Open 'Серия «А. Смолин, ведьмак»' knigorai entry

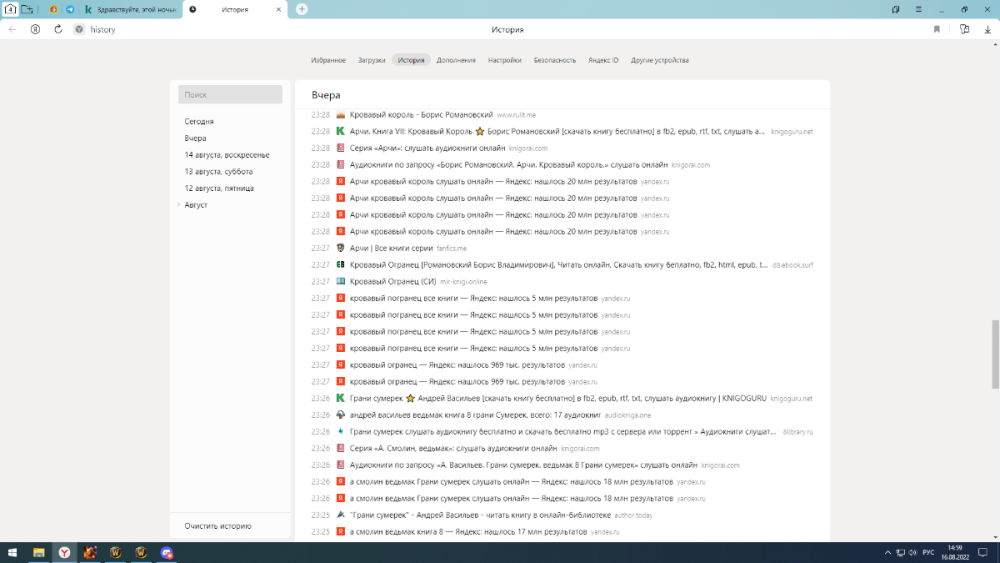click(x=453, y=448)
